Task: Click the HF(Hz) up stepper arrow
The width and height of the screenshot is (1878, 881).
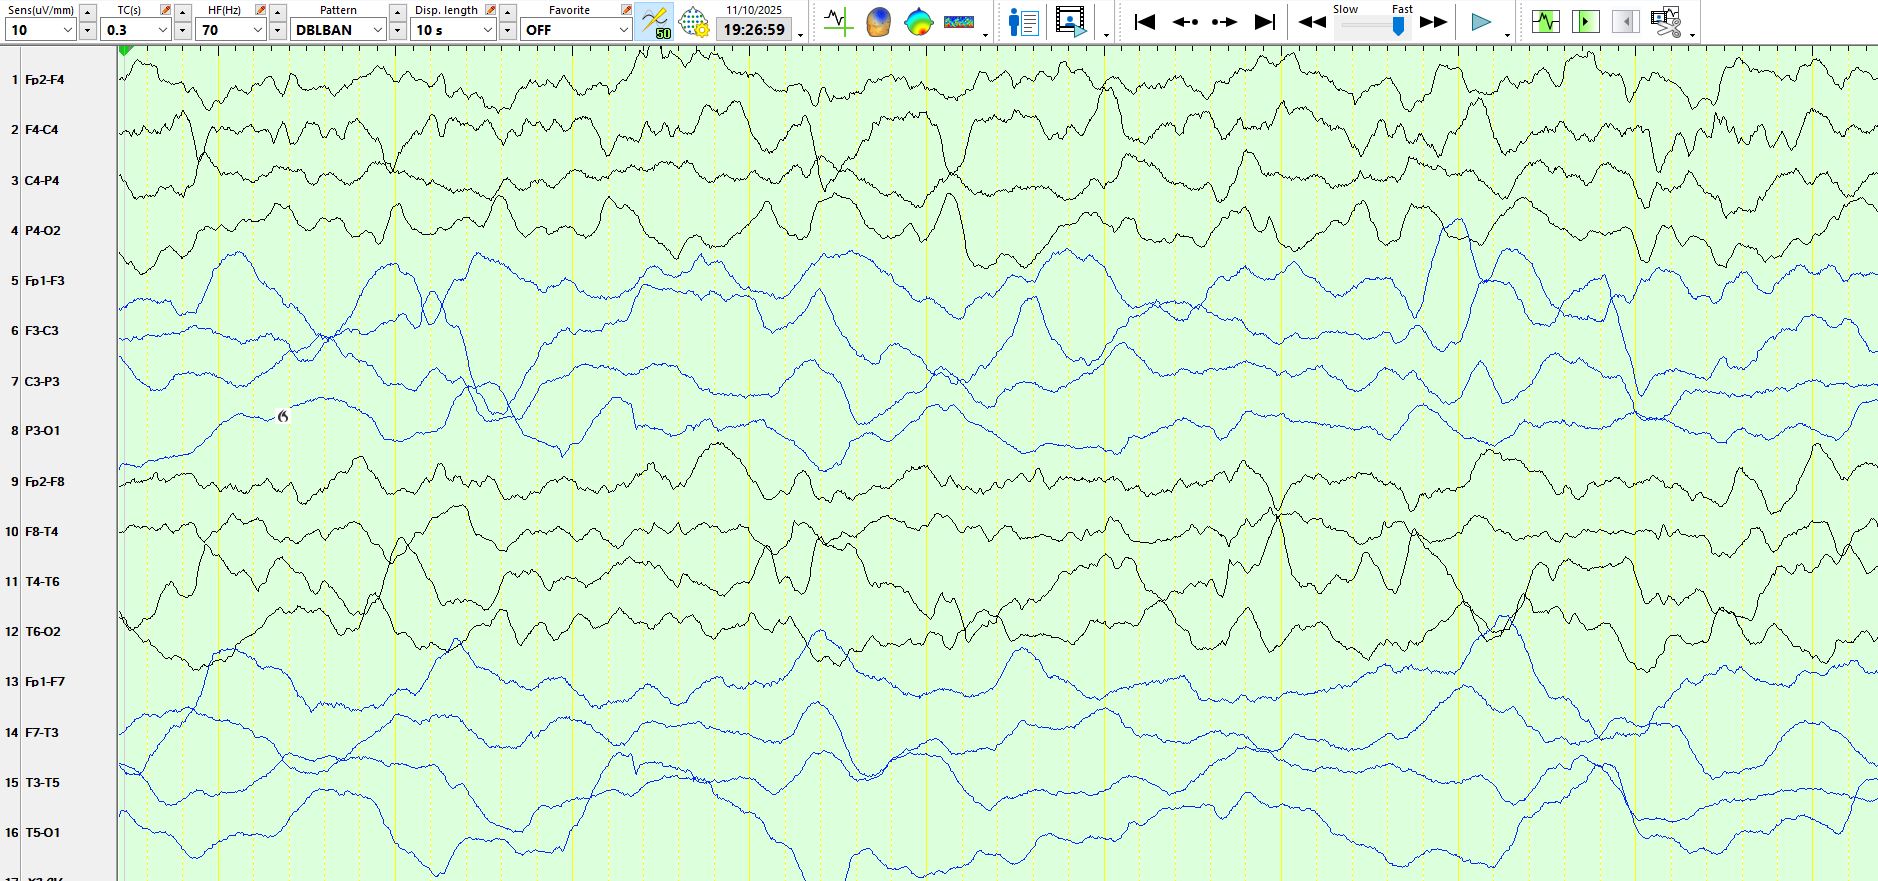Action: click(278, 12)
